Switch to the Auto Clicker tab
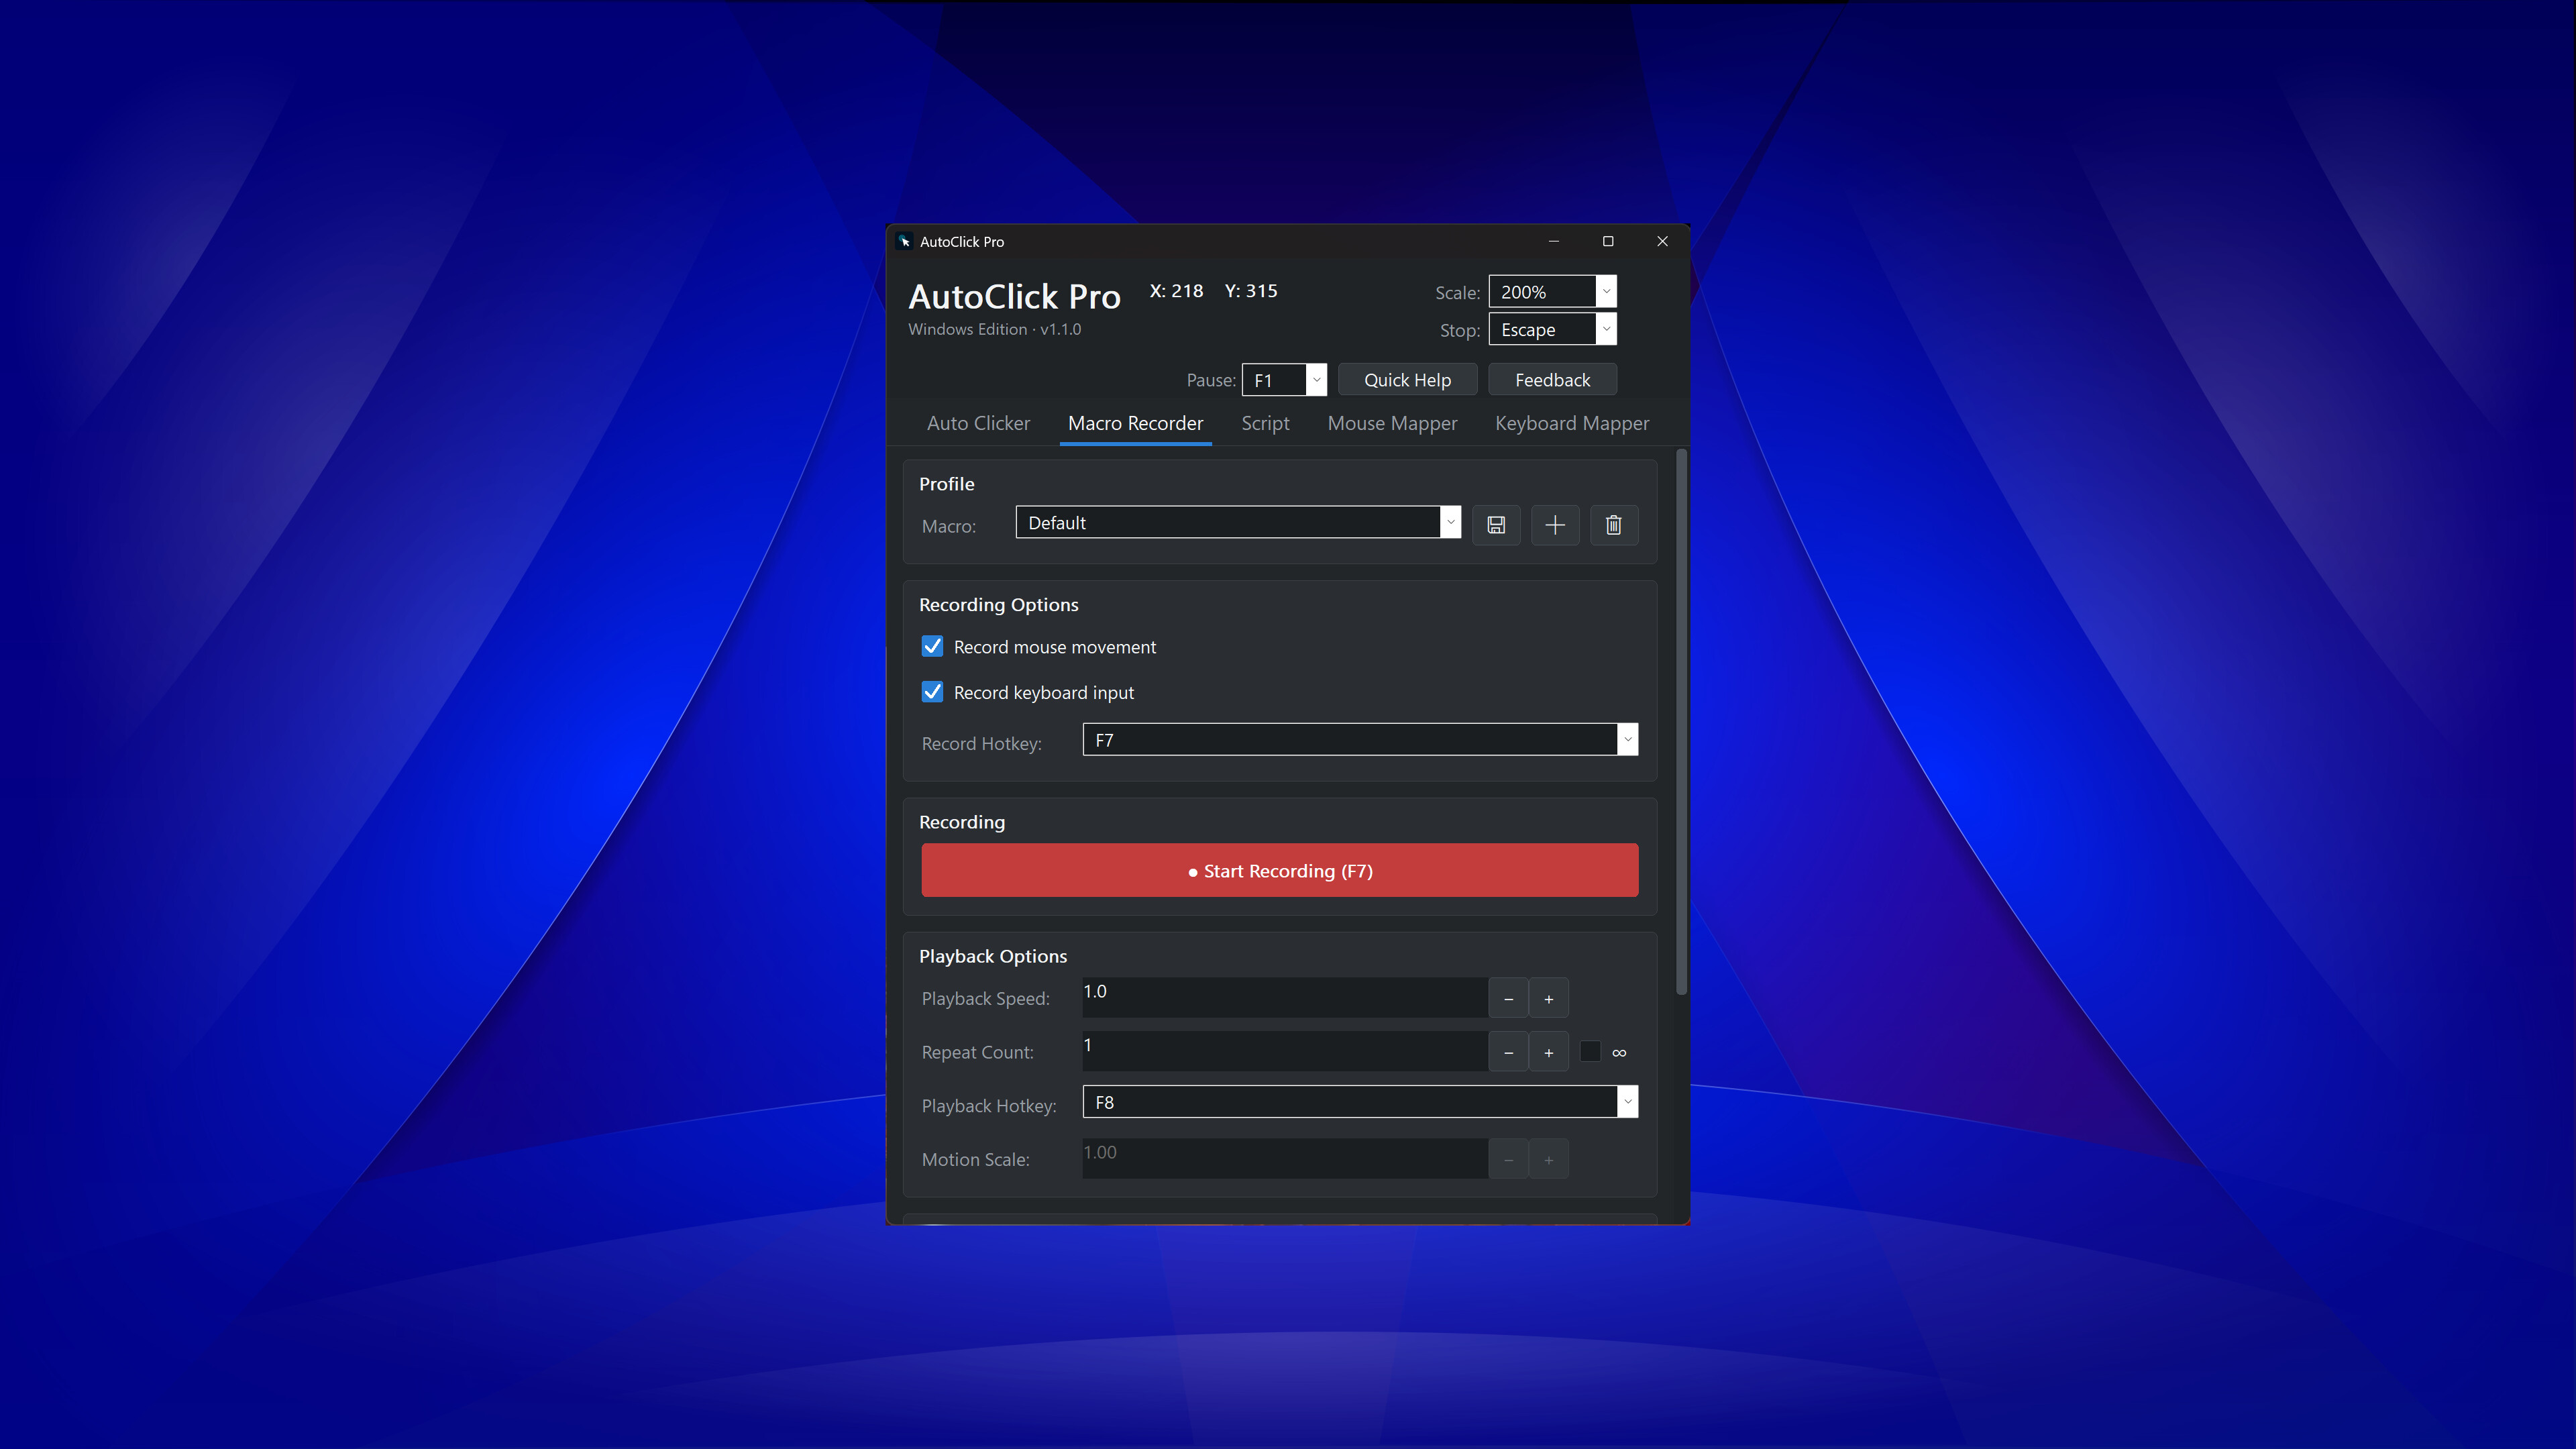 tap(978, 423)
